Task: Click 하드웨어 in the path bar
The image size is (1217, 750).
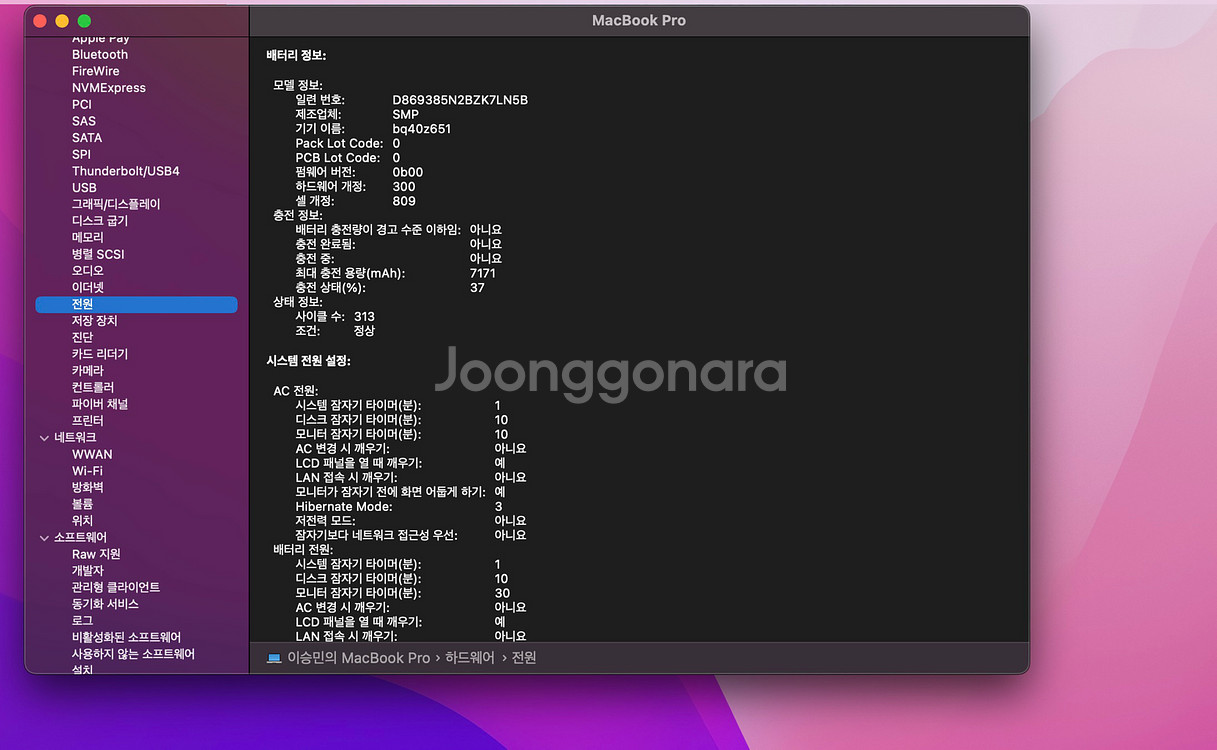Action: coord(470,658)
